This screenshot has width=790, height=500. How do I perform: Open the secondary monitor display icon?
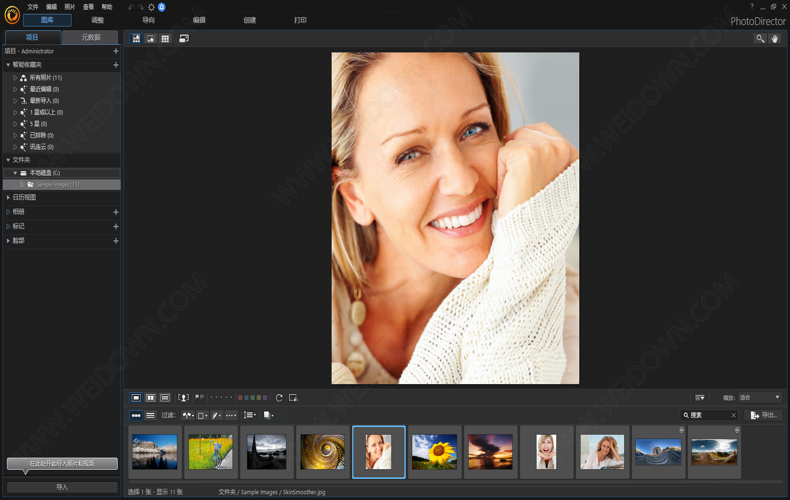pyautogui.click(x=184, y=38)
